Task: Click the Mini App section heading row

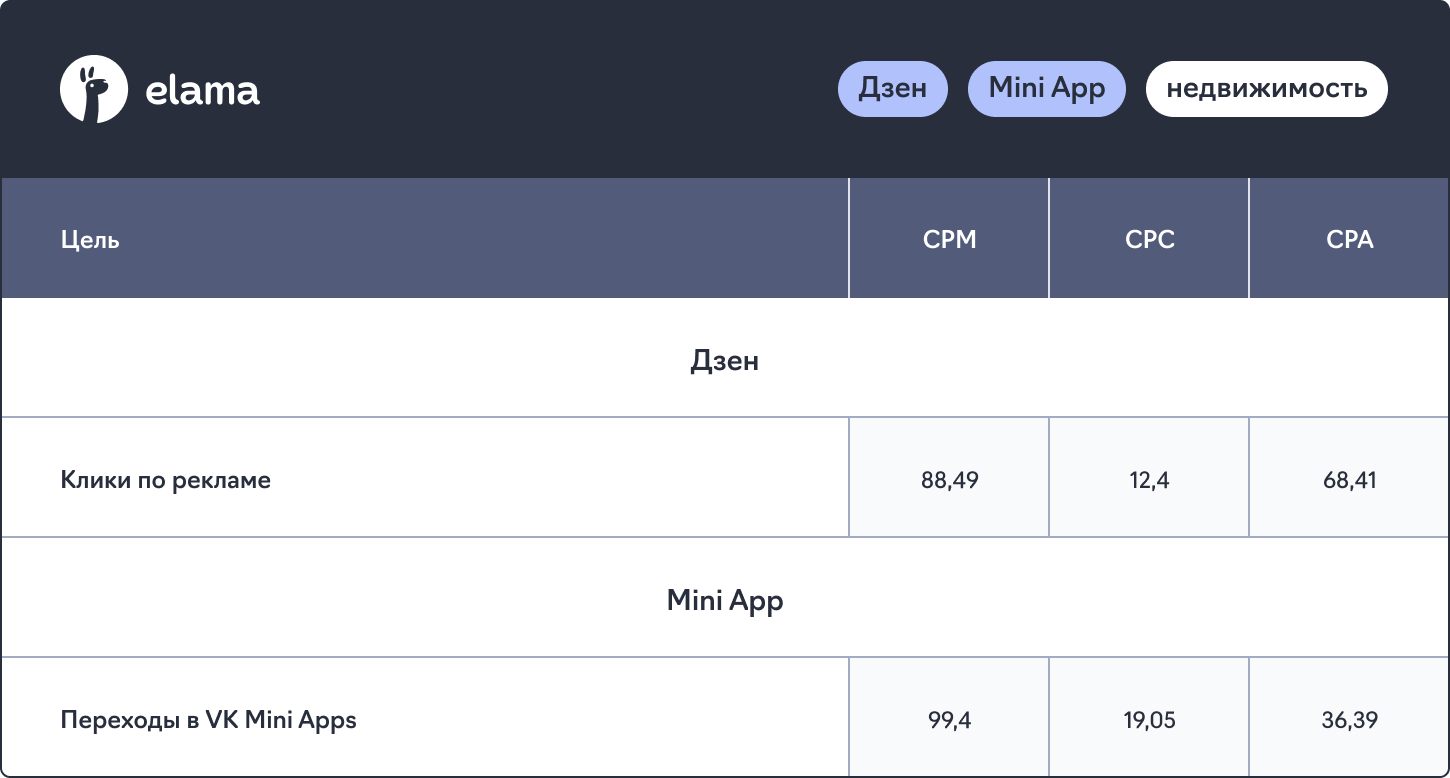Action: tap(725, 599)
